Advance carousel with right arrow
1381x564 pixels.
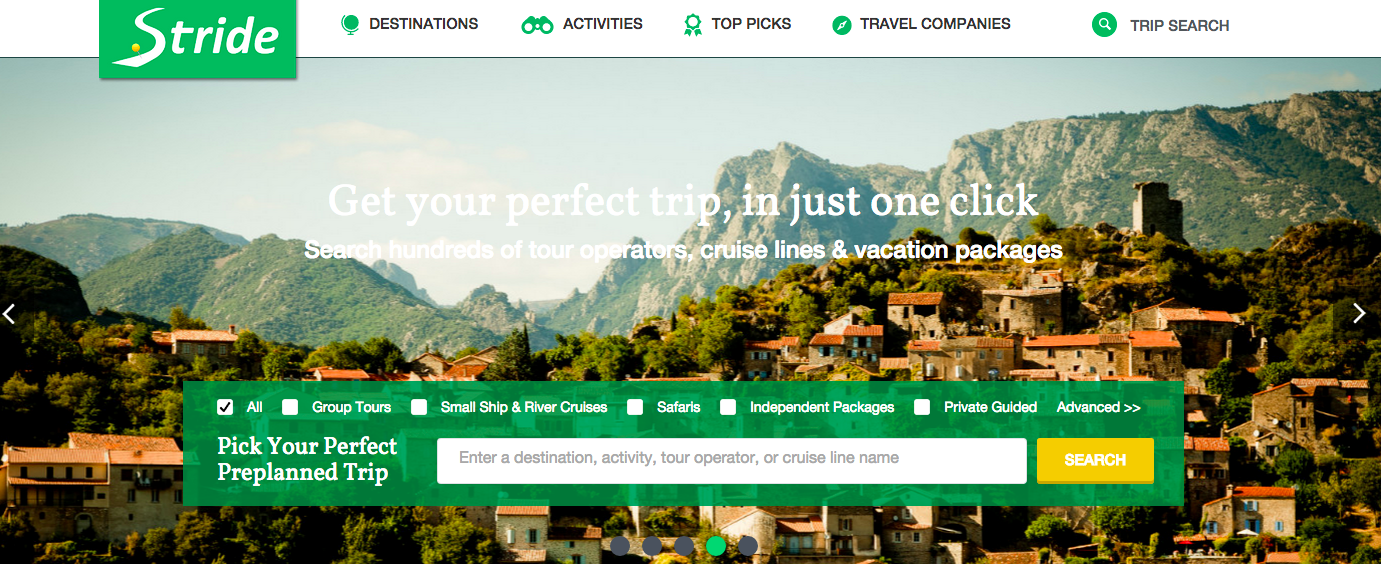1358,314
